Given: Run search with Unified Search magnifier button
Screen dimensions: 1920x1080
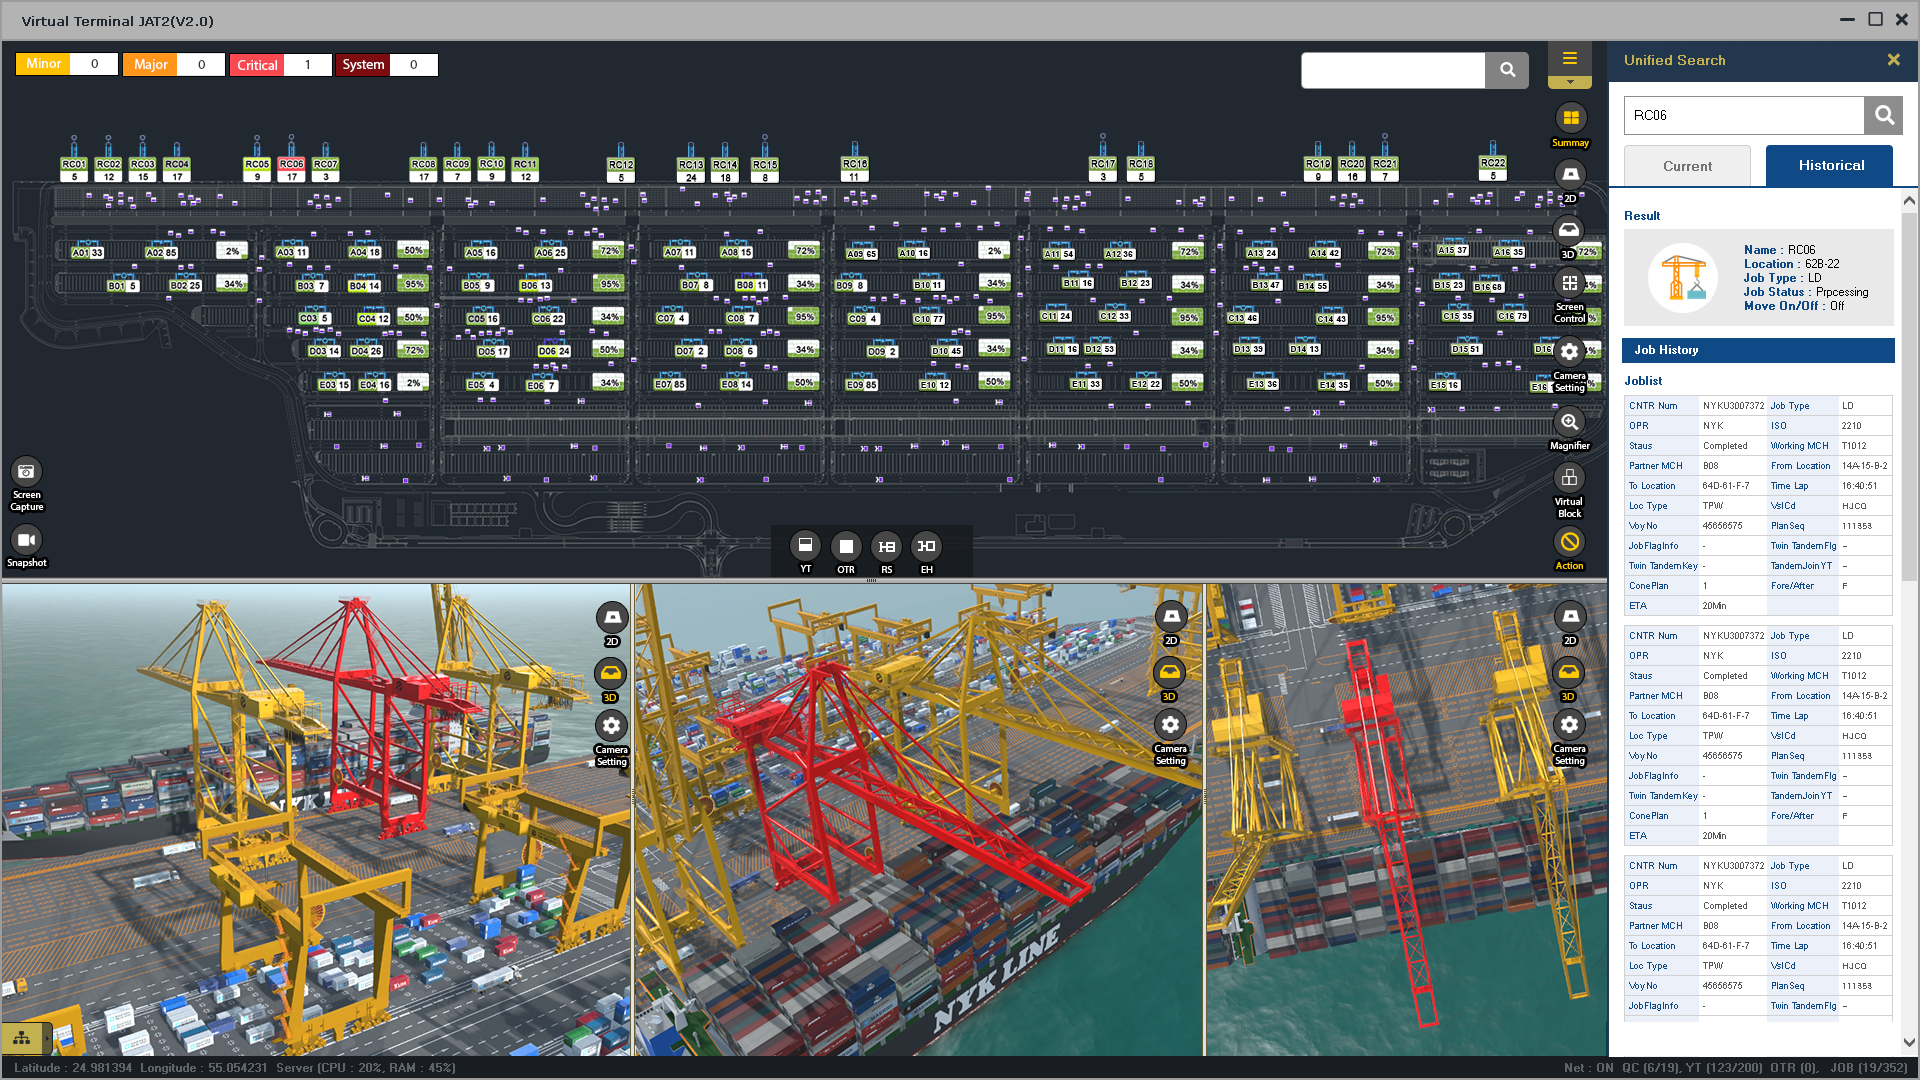Looking at the screenshot, I should [x=1883, y=115].
